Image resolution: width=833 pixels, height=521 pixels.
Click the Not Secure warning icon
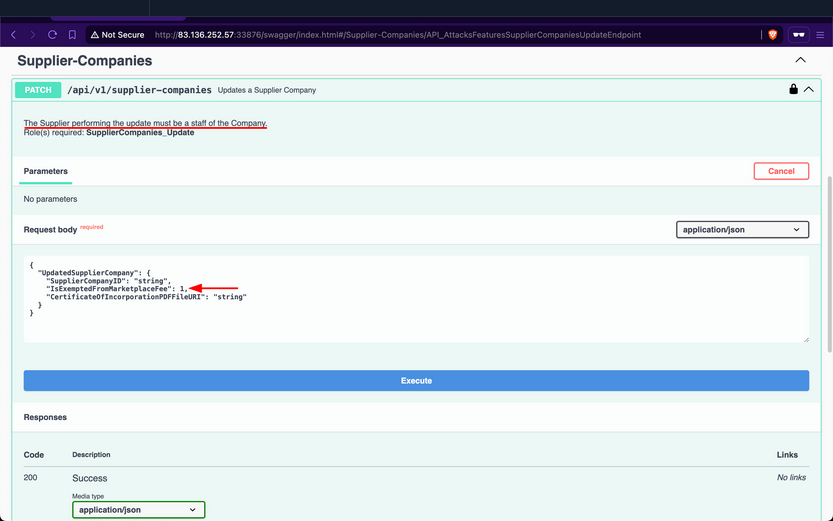click(95, 35)
